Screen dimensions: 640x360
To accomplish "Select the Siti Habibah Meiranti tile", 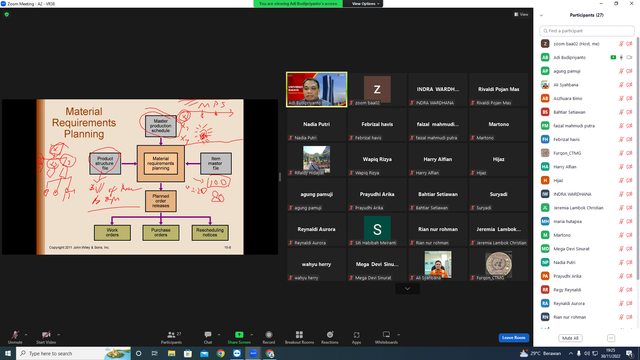I will pyautogui.click(x=377, y=229).
